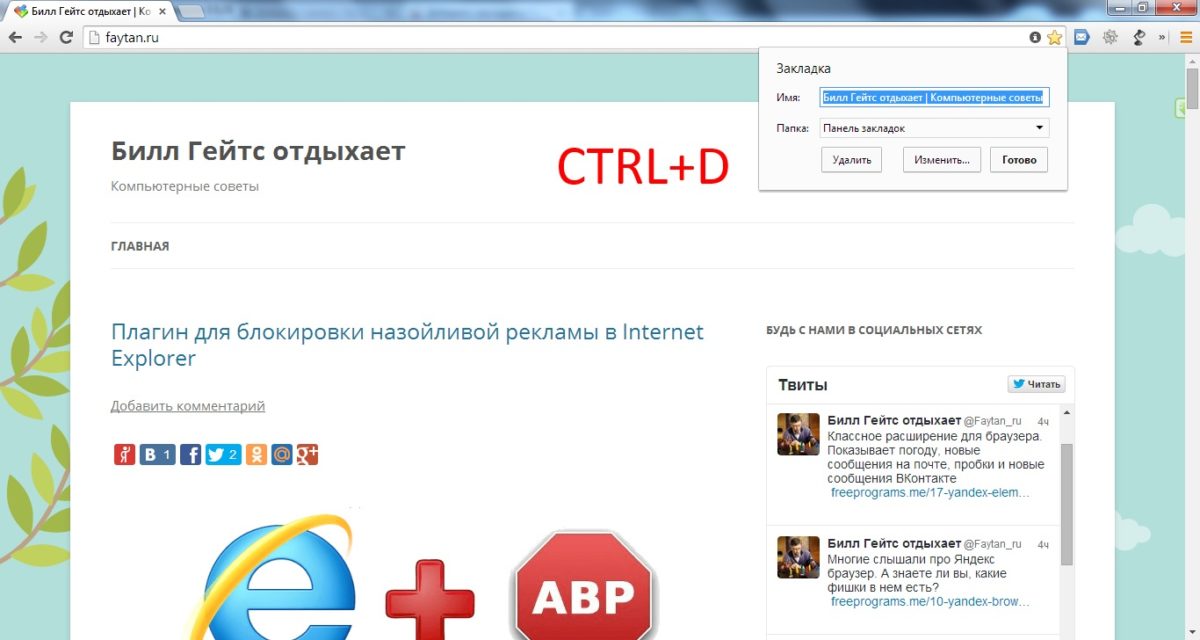Open a new tab with the new-tab button
The height and width of the screenshot is (640, 1200).
(x=191, y=11)
